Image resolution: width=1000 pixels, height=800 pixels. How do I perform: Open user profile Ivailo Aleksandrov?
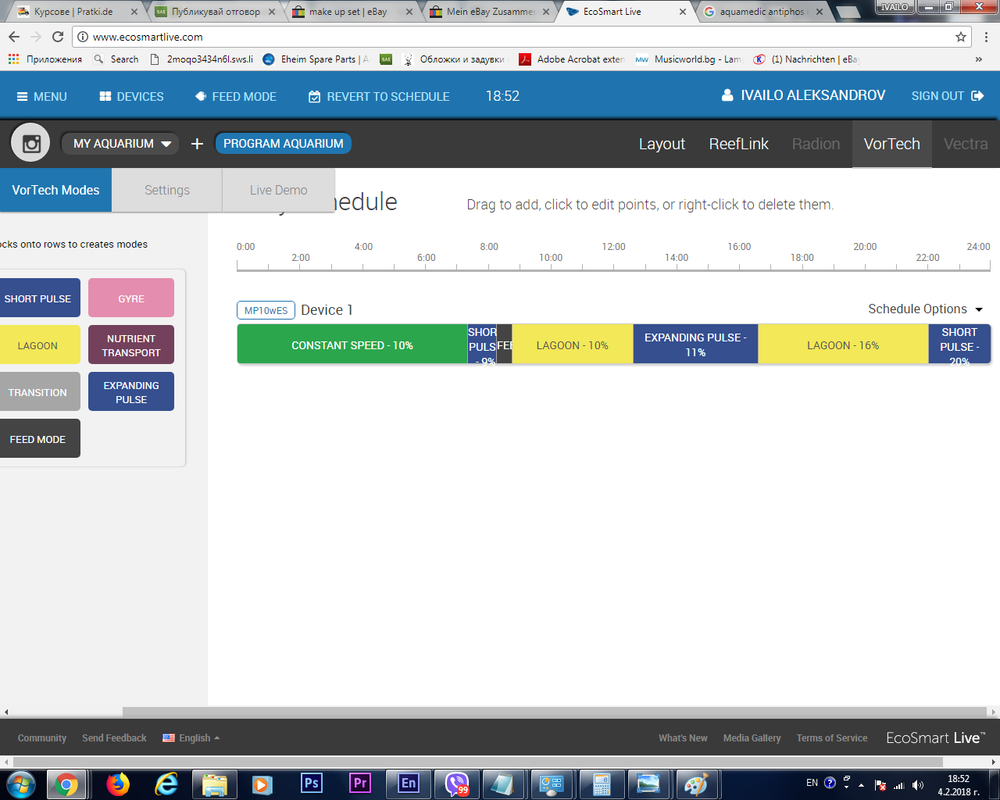coord(803,96)
